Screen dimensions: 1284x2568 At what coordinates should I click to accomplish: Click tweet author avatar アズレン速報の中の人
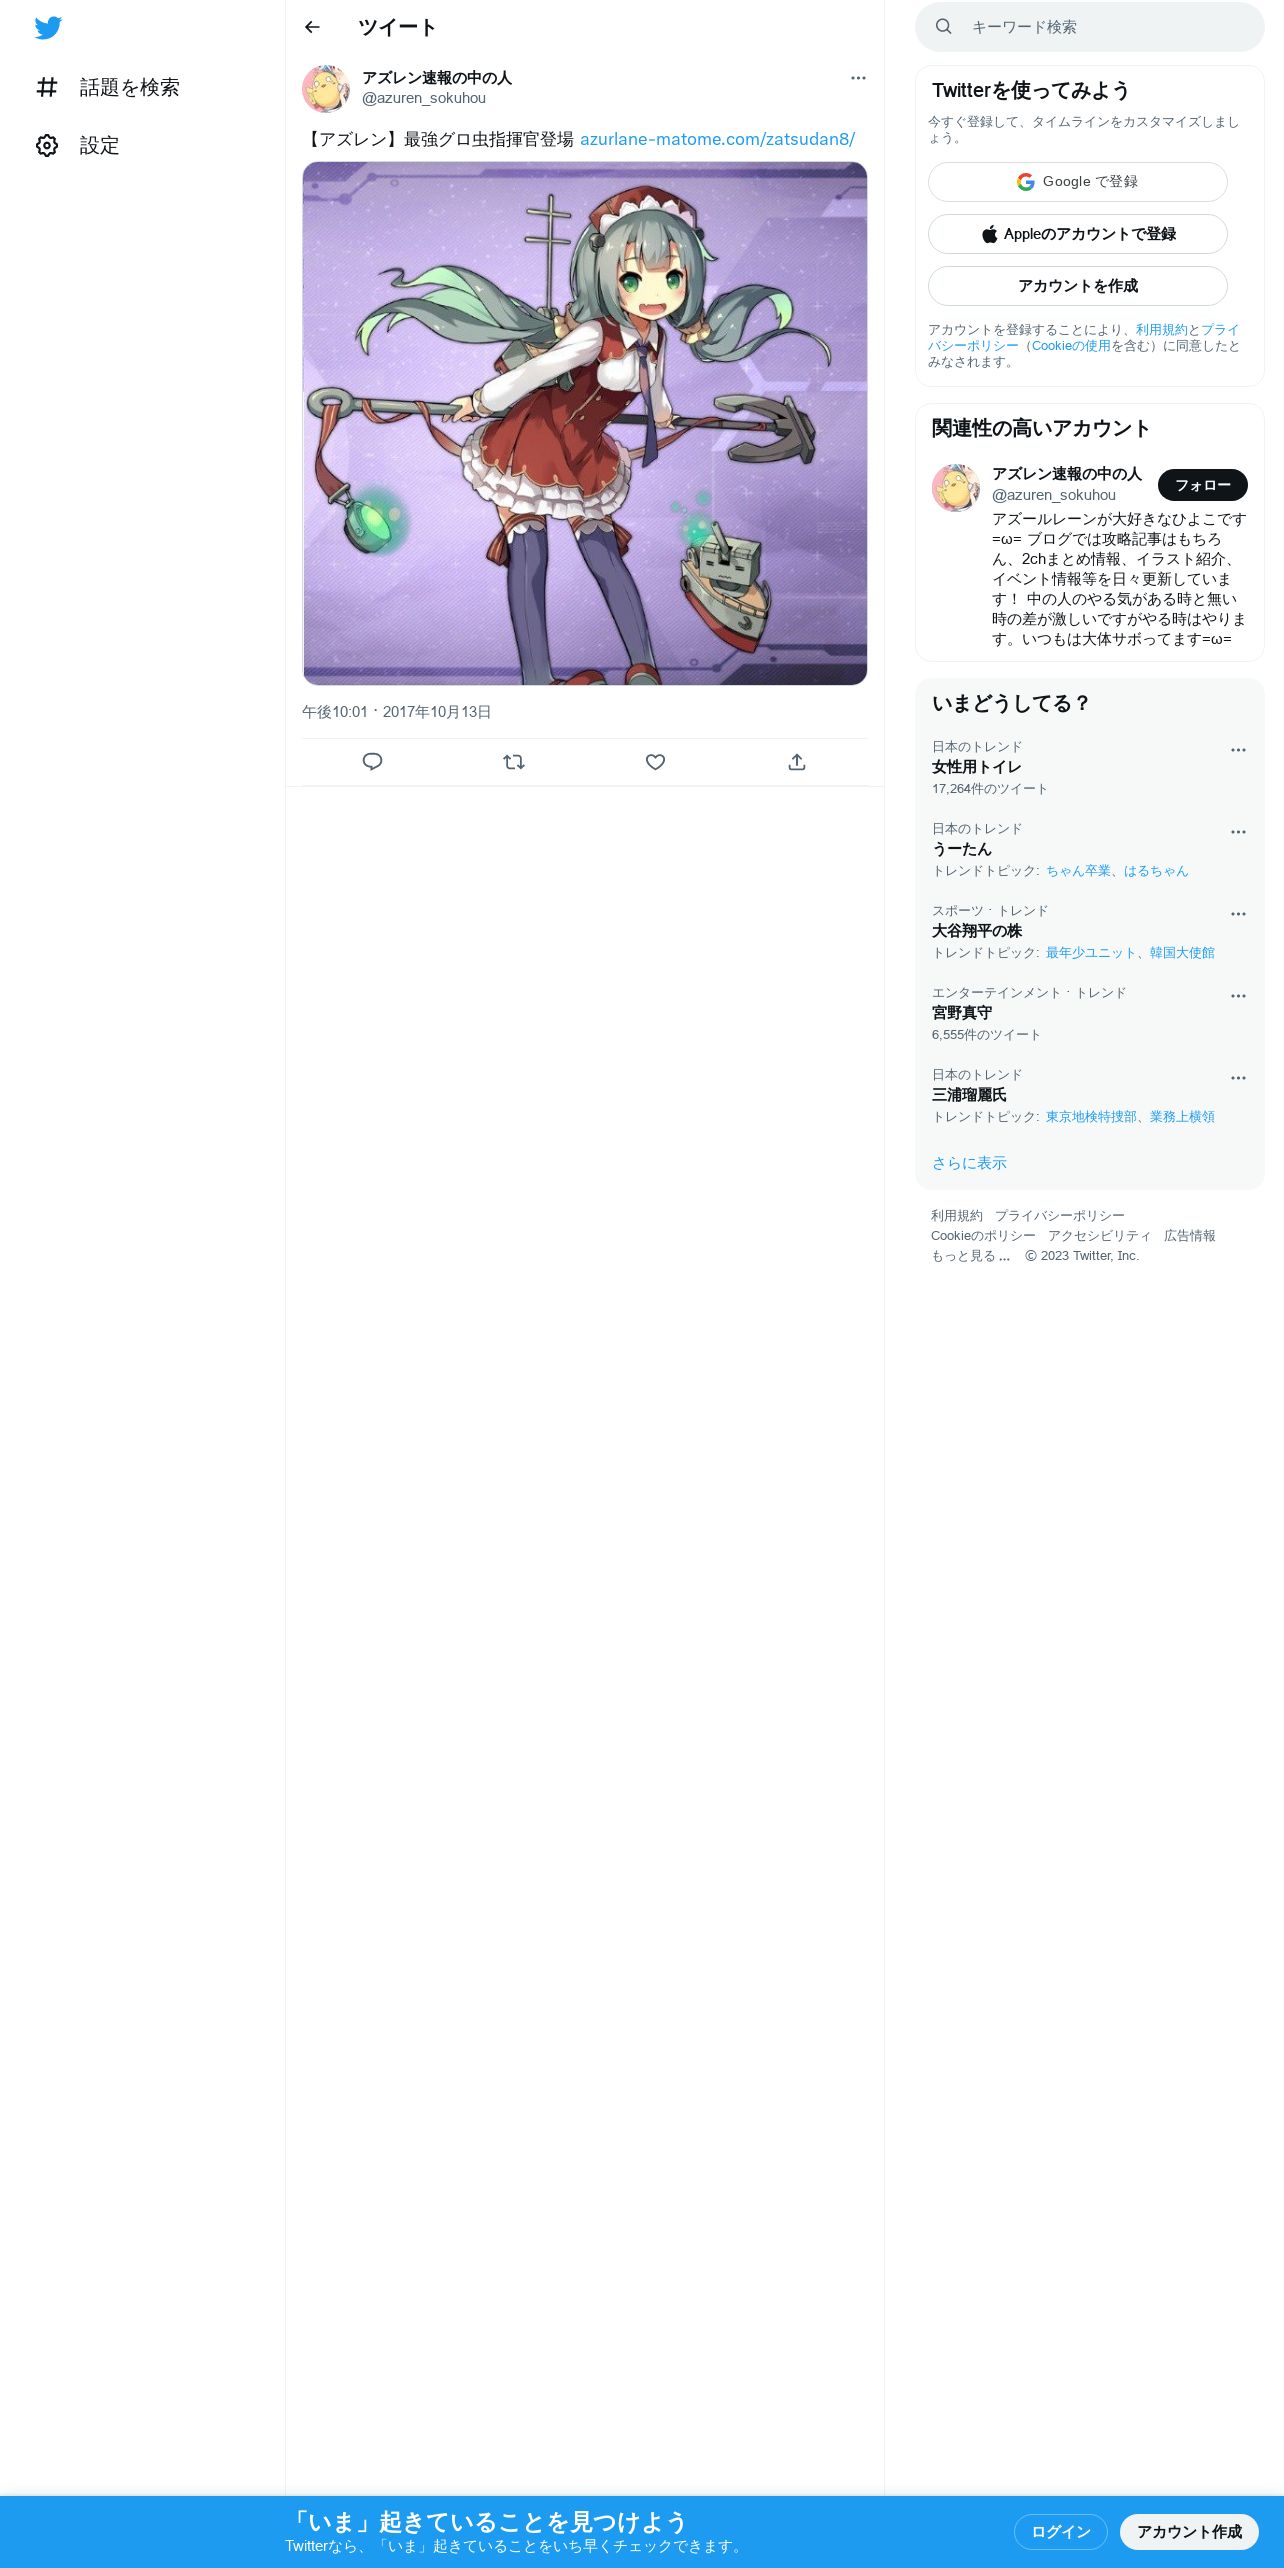pyautogui.click(x=326, y=88)
